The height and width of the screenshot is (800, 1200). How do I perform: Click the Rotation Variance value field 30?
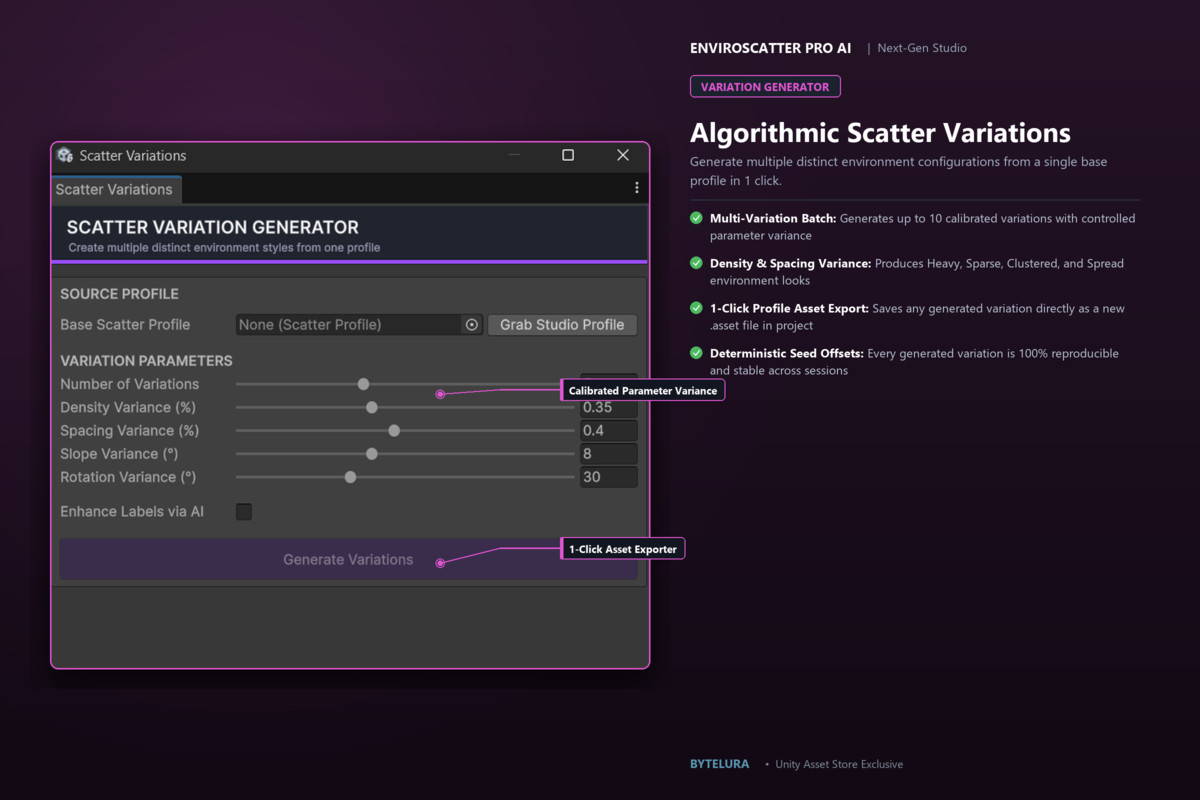coord(609,477)
